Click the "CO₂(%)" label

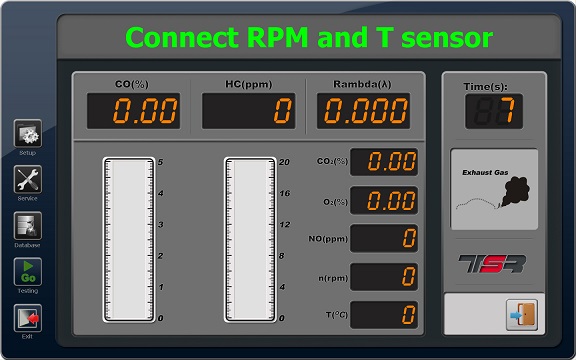(x=332, y=161)
